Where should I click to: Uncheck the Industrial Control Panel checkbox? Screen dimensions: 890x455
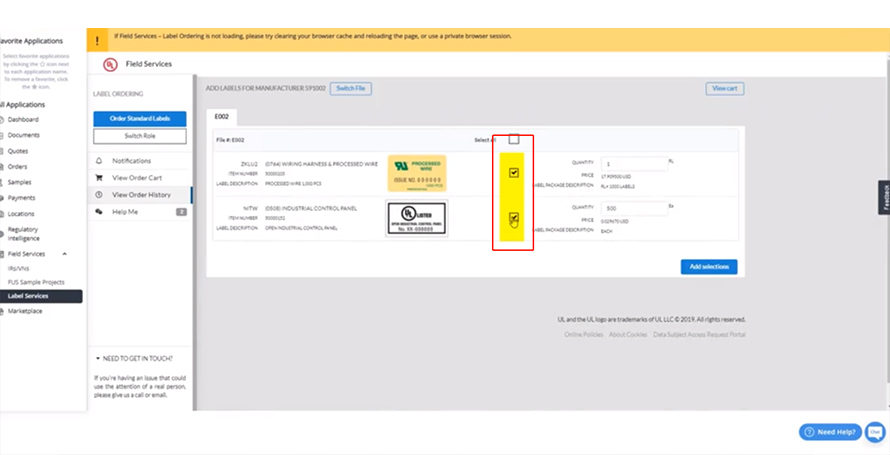tap(514, 217)
